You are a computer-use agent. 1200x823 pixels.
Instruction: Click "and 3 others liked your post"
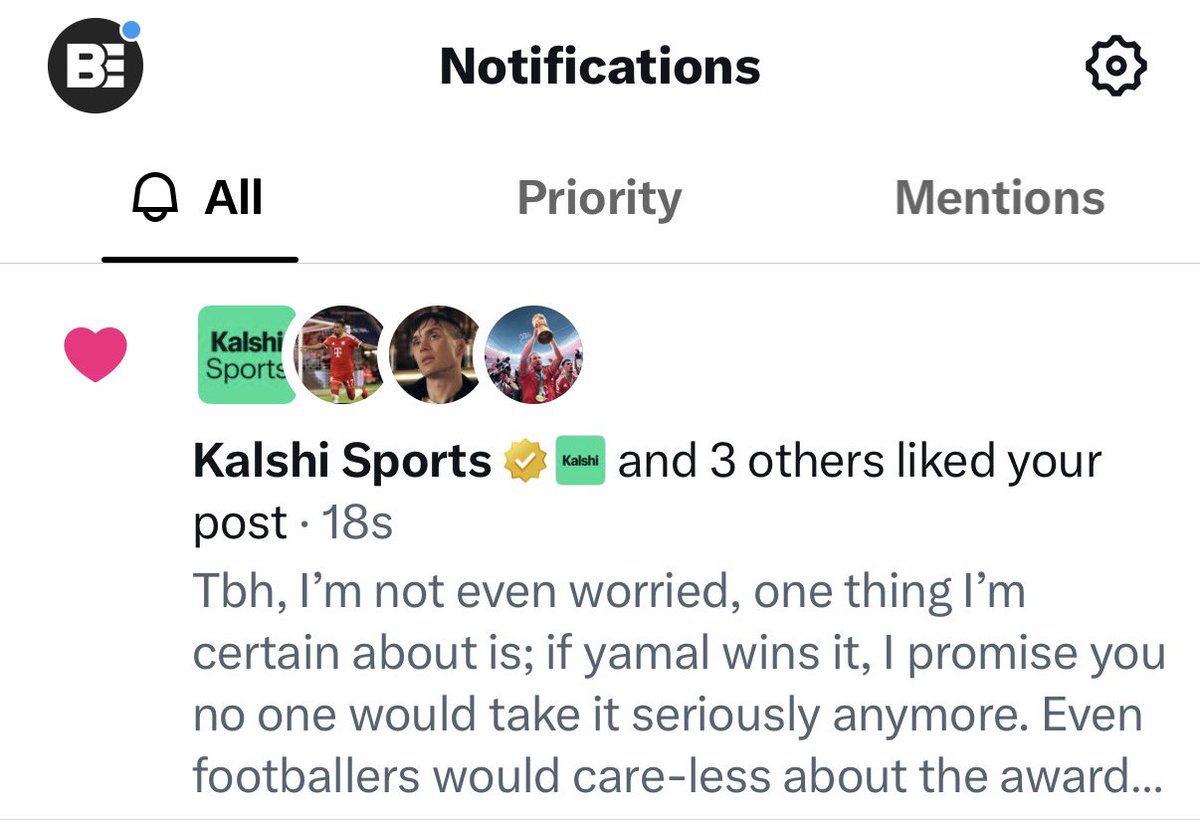tap(646, 492)
